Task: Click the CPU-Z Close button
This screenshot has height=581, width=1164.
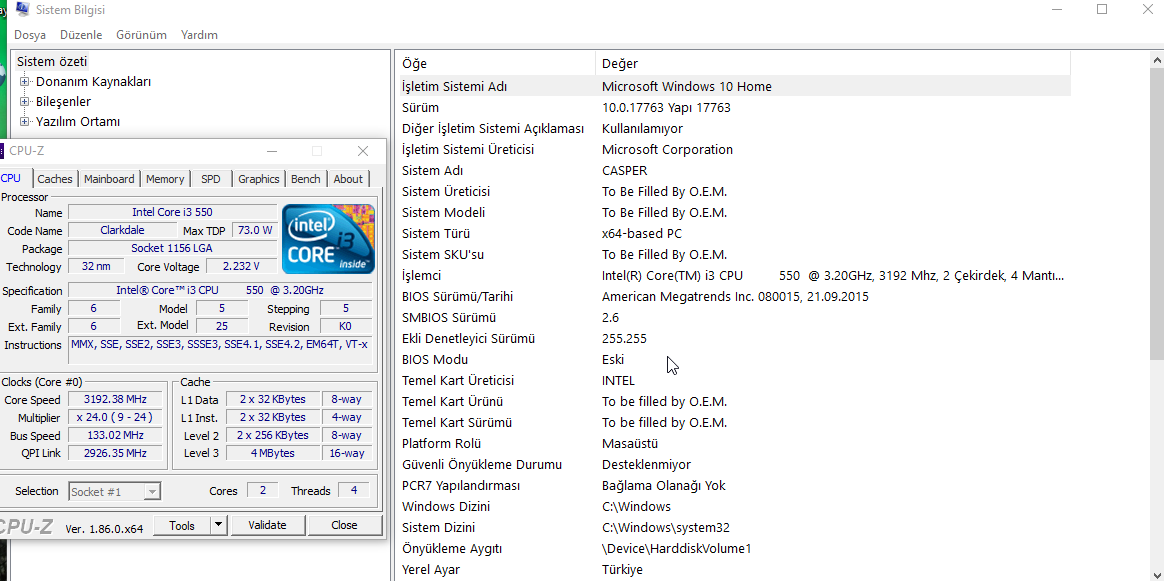Action: 344,525
